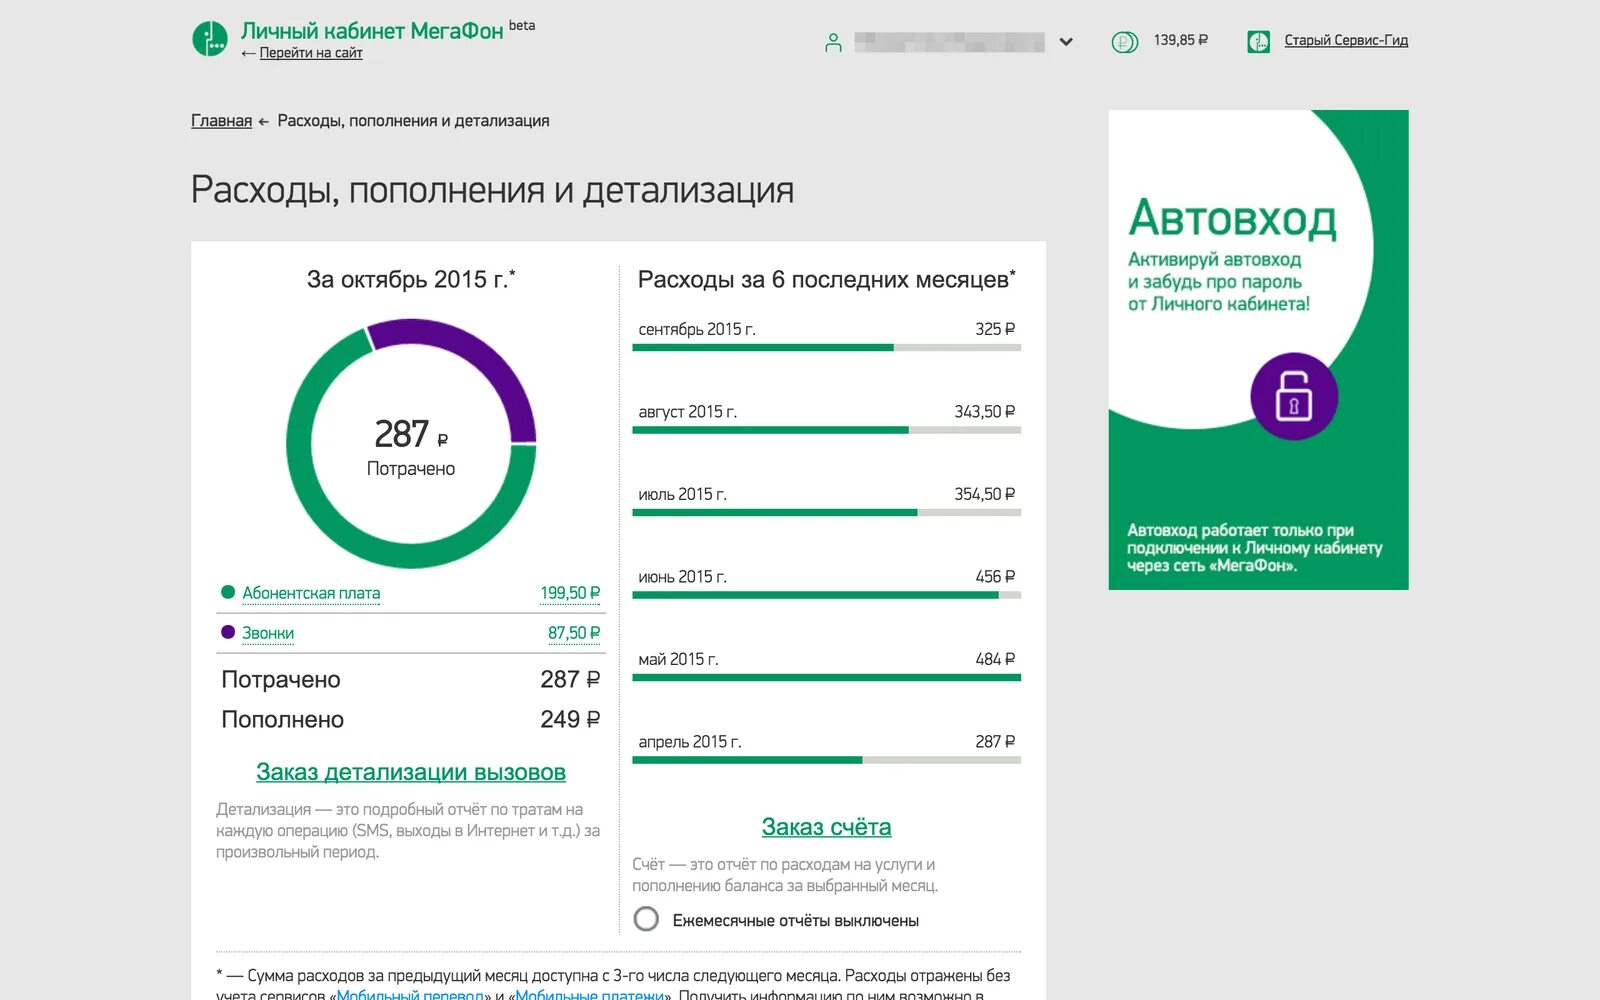Open Мобильные платежи footnote link
The image size is (1600, 1000).
pos(590,995)
